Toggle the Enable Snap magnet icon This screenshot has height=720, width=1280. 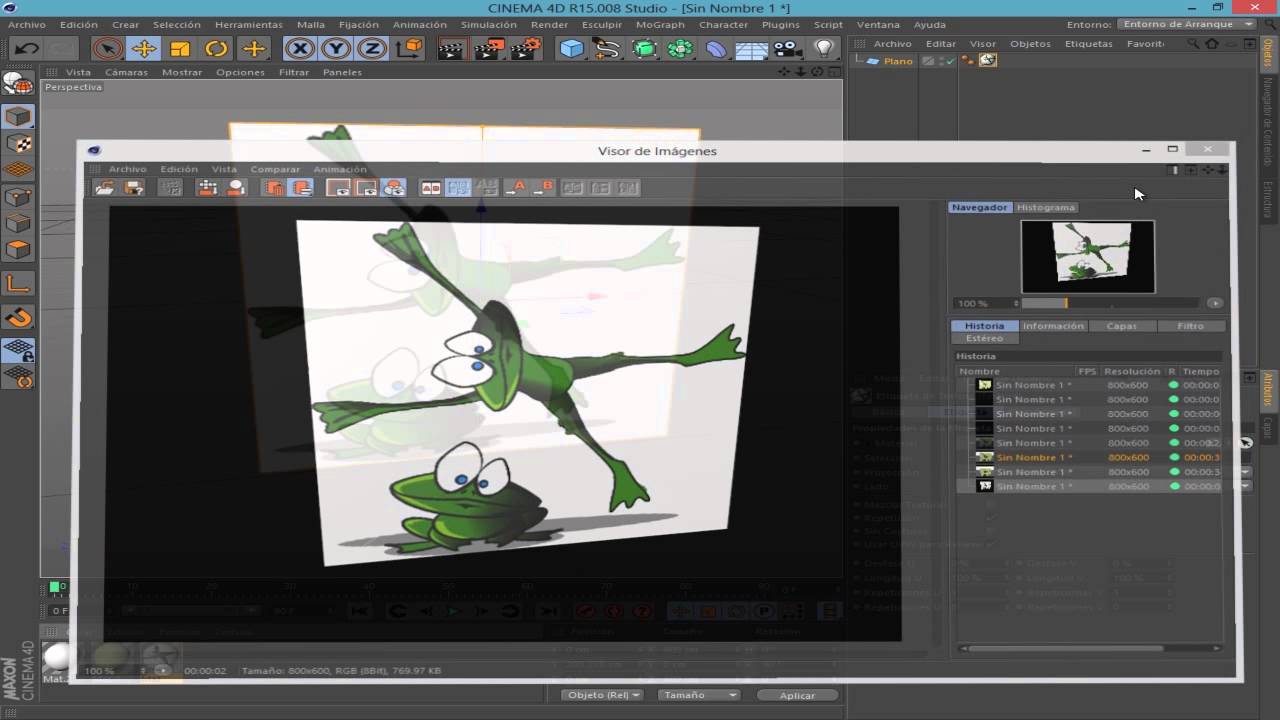click(x=18, y=318)
